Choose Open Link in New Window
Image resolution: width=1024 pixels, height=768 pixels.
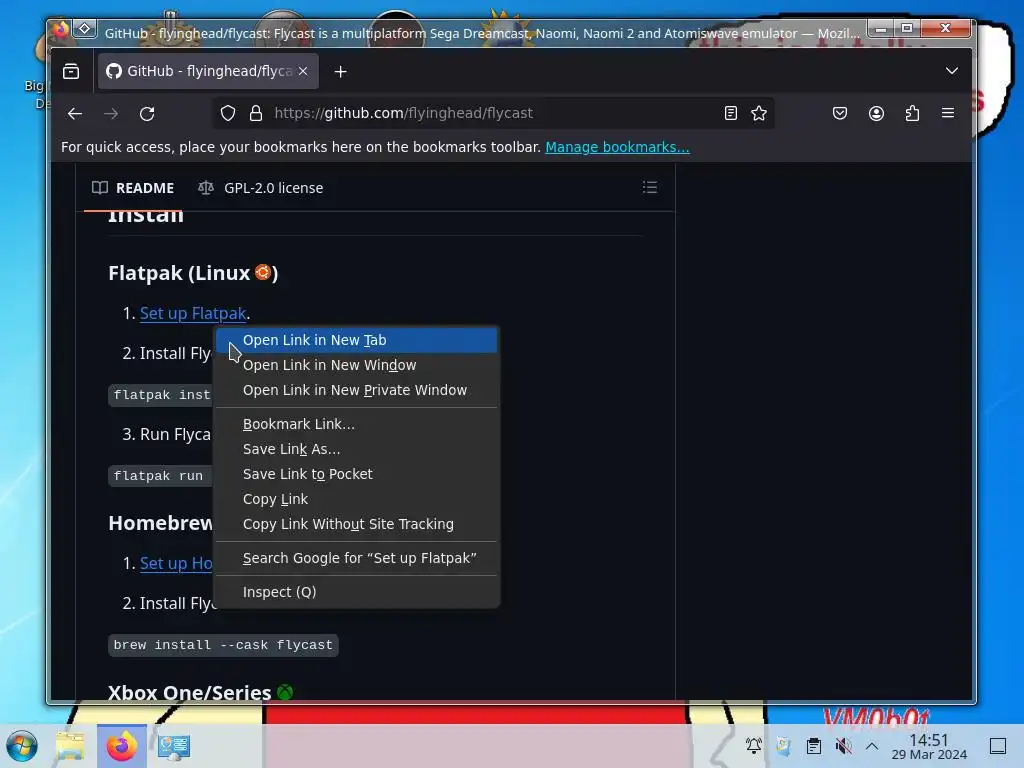coord(357,365)
